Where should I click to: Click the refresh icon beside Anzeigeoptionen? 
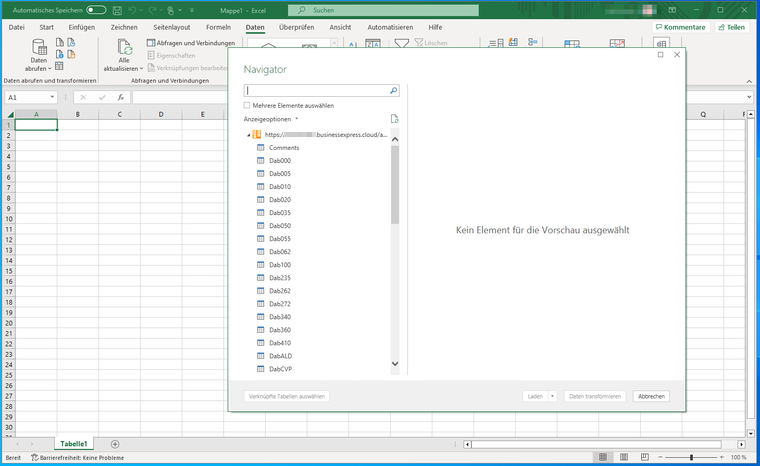point(394,118)
